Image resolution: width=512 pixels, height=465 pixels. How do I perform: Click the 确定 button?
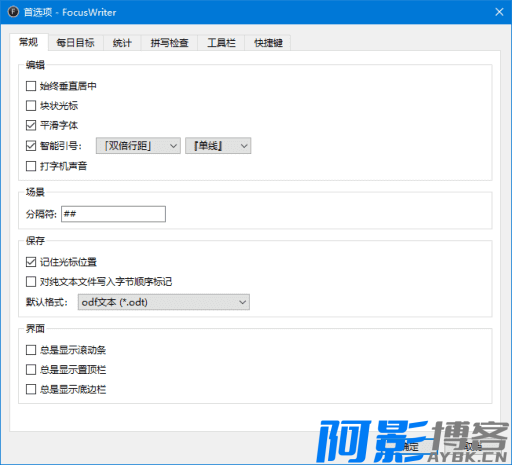(410, 447)
